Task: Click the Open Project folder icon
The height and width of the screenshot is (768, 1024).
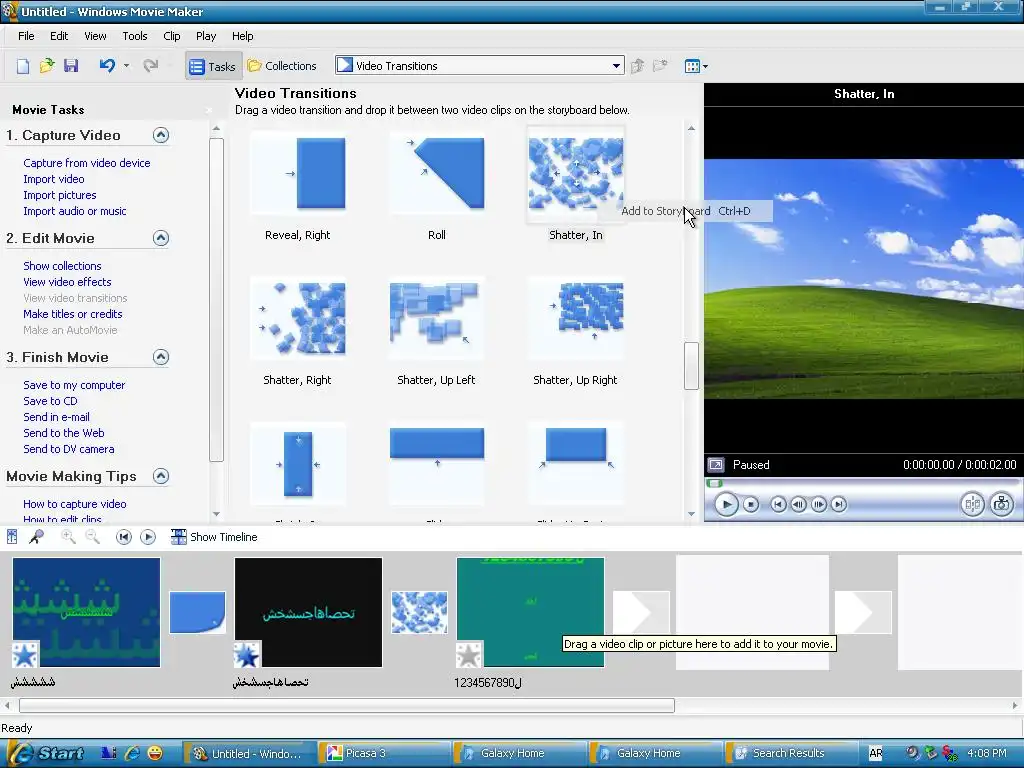Action: (x=46, y=65)
